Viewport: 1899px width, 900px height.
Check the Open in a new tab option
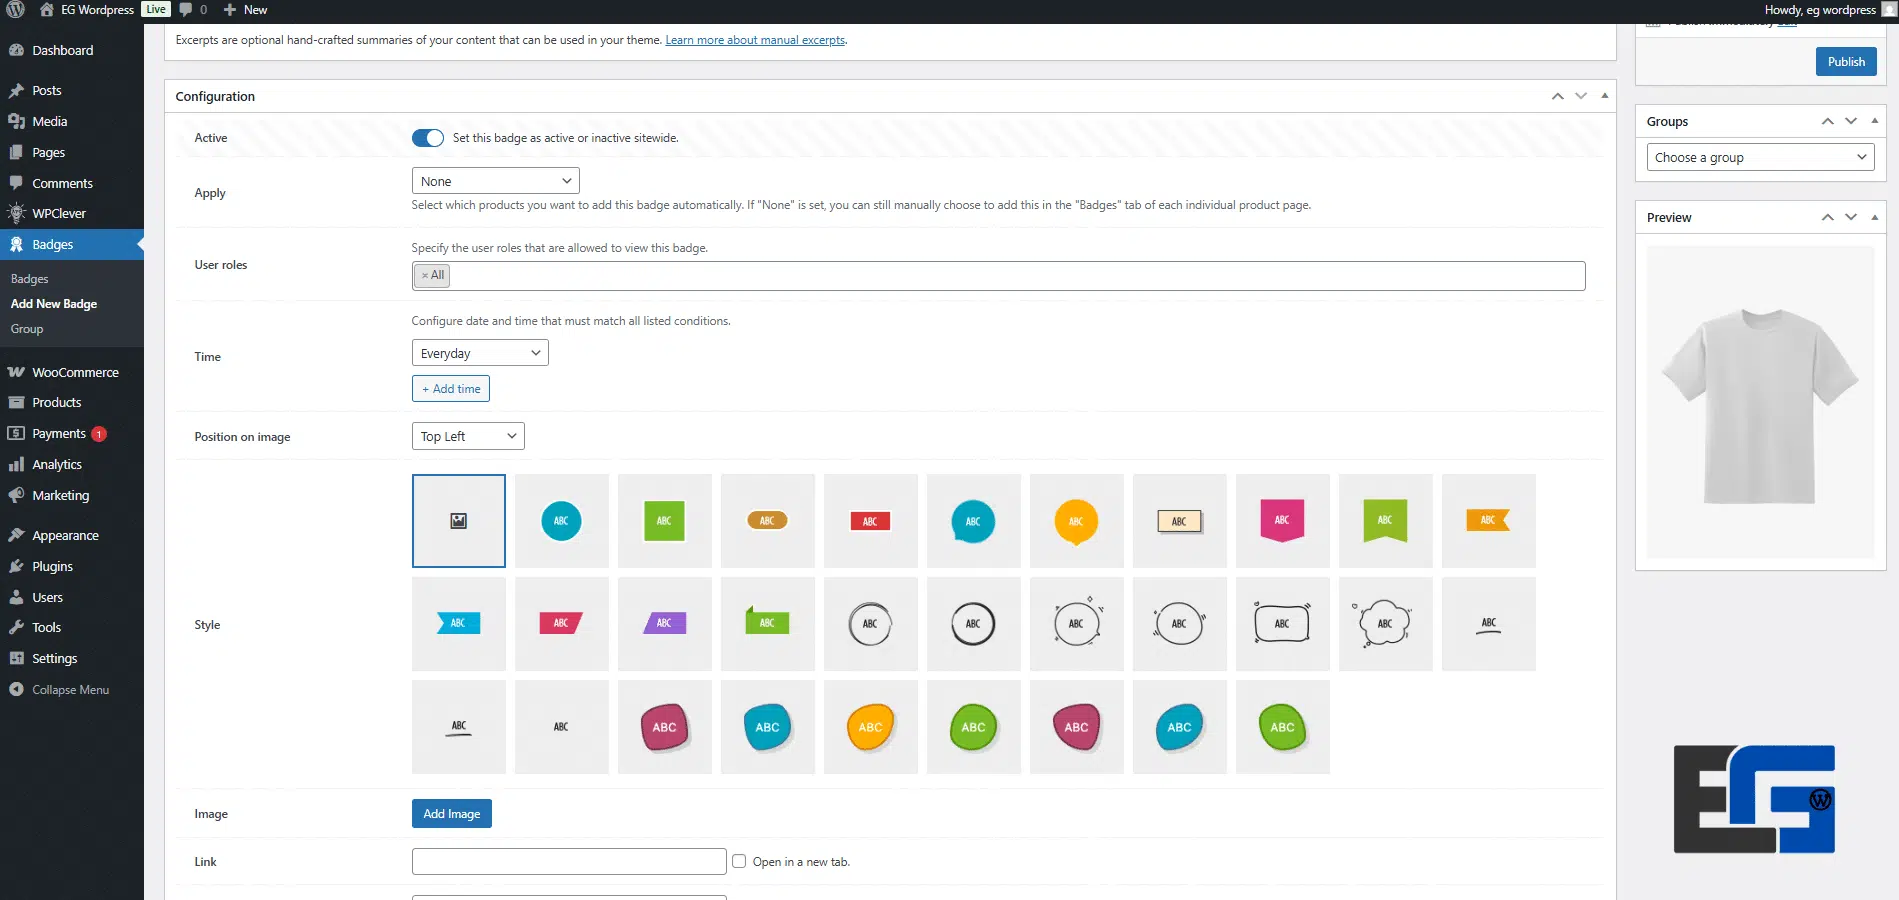tap(738, 861)
